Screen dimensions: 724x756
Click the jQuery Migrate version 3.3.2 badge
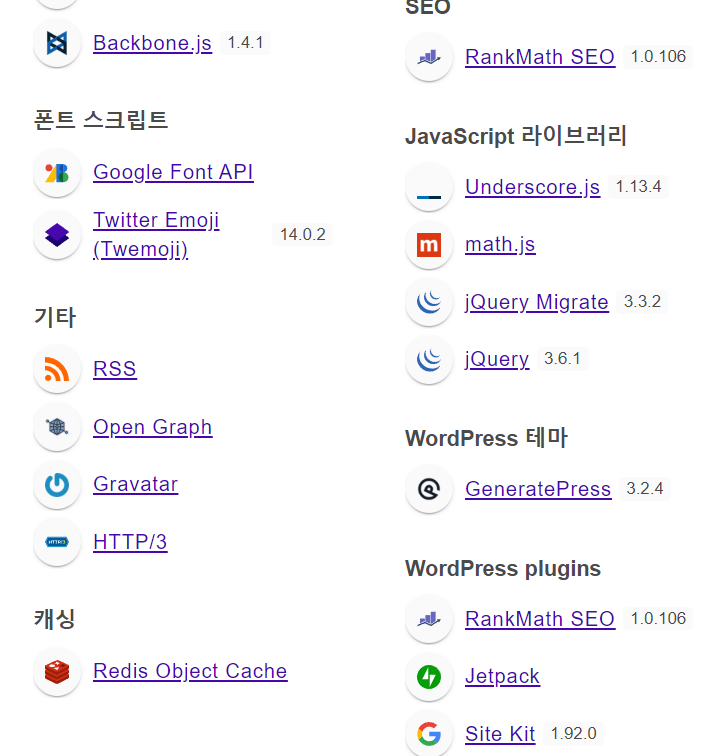coord(643,302)
